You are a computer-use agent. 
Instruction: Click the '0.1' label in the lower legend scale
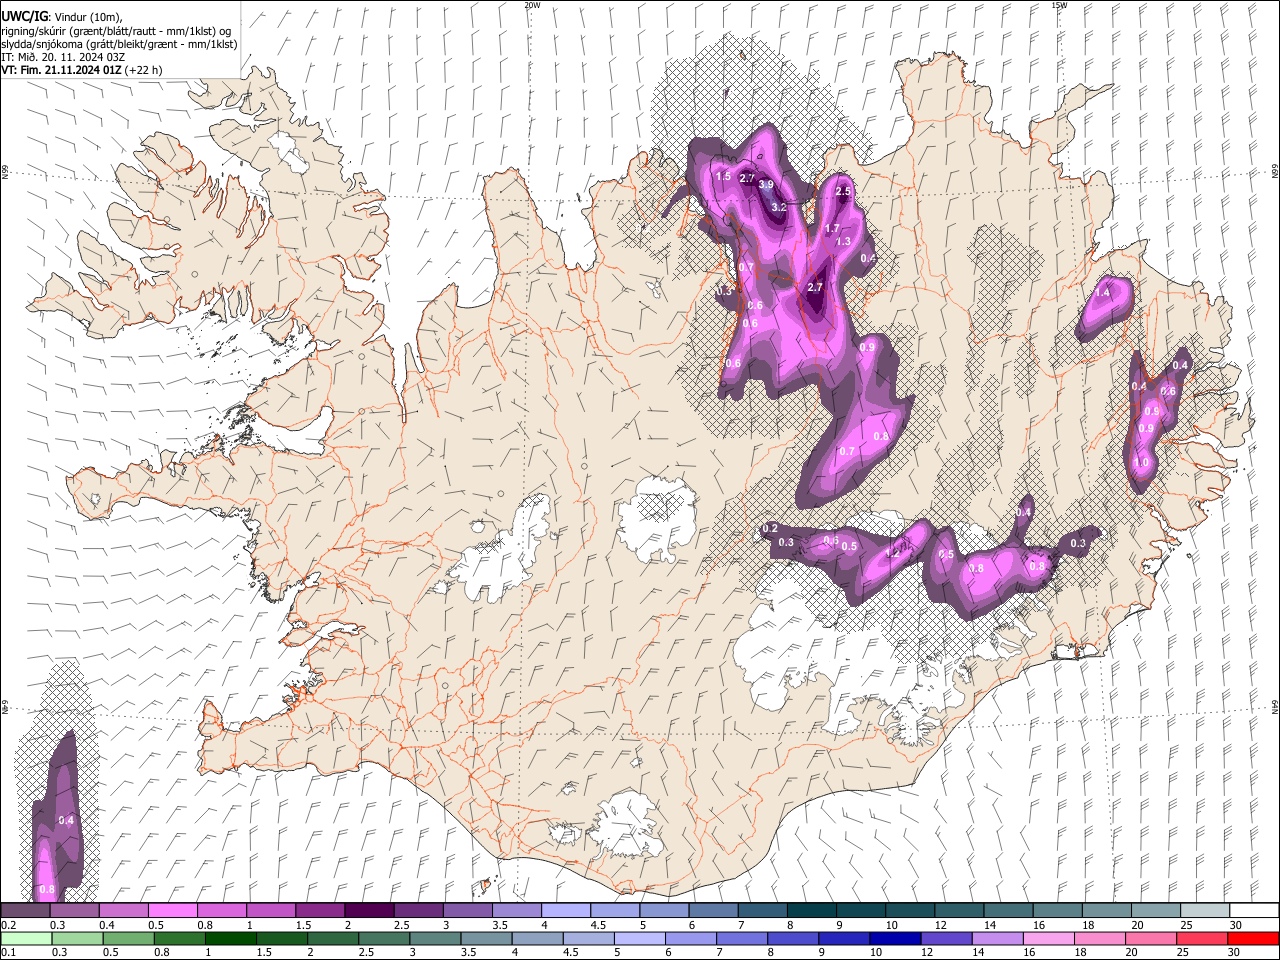pos(7,953)
